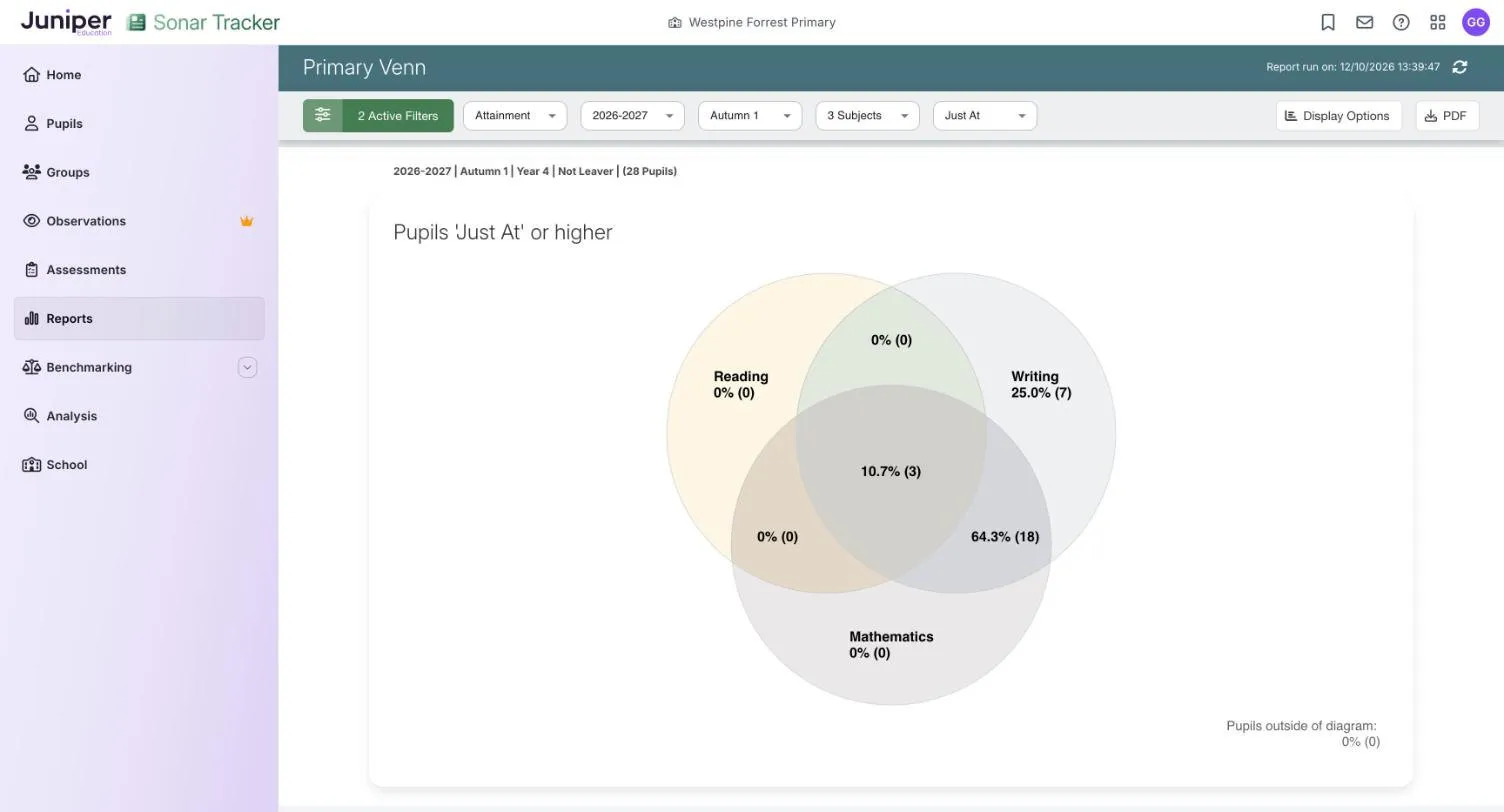The height and width of the screenshot is (812, 1504).
Task: Click the filter sliders icon button
Action: (x=322, y=116)
